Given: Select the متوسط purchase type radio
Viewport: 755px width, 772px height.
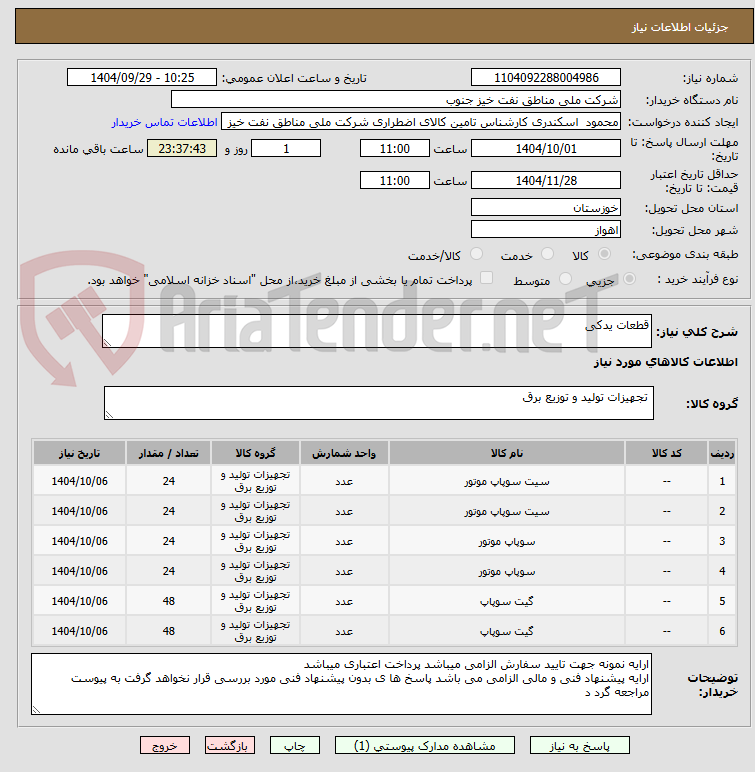Looking at the screenshot, I should click(565, 279).
